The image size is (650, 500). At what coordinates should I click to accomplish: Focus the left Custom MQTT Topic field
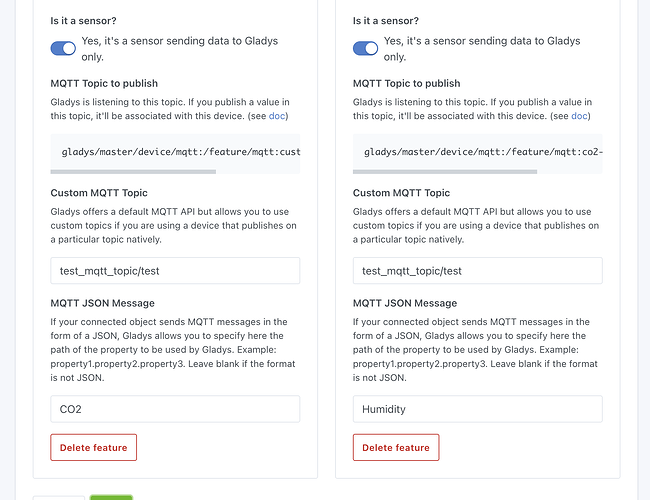(175, 271)
